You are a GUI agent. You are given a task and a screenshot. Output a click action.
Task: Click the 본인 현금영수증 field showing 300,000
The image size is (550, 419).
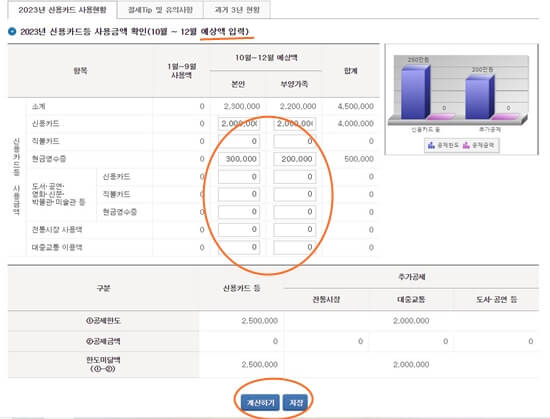coord(239,159)
